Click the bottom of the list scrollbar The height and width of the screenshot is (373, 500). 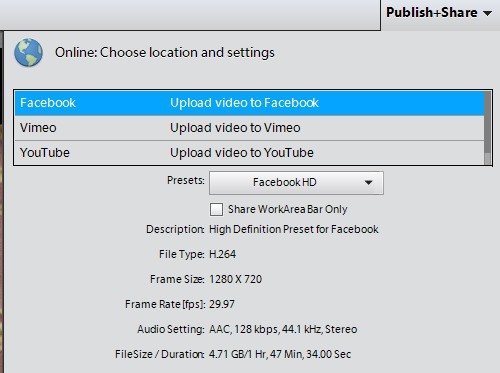pyautogui.click(x=488, y=159)
